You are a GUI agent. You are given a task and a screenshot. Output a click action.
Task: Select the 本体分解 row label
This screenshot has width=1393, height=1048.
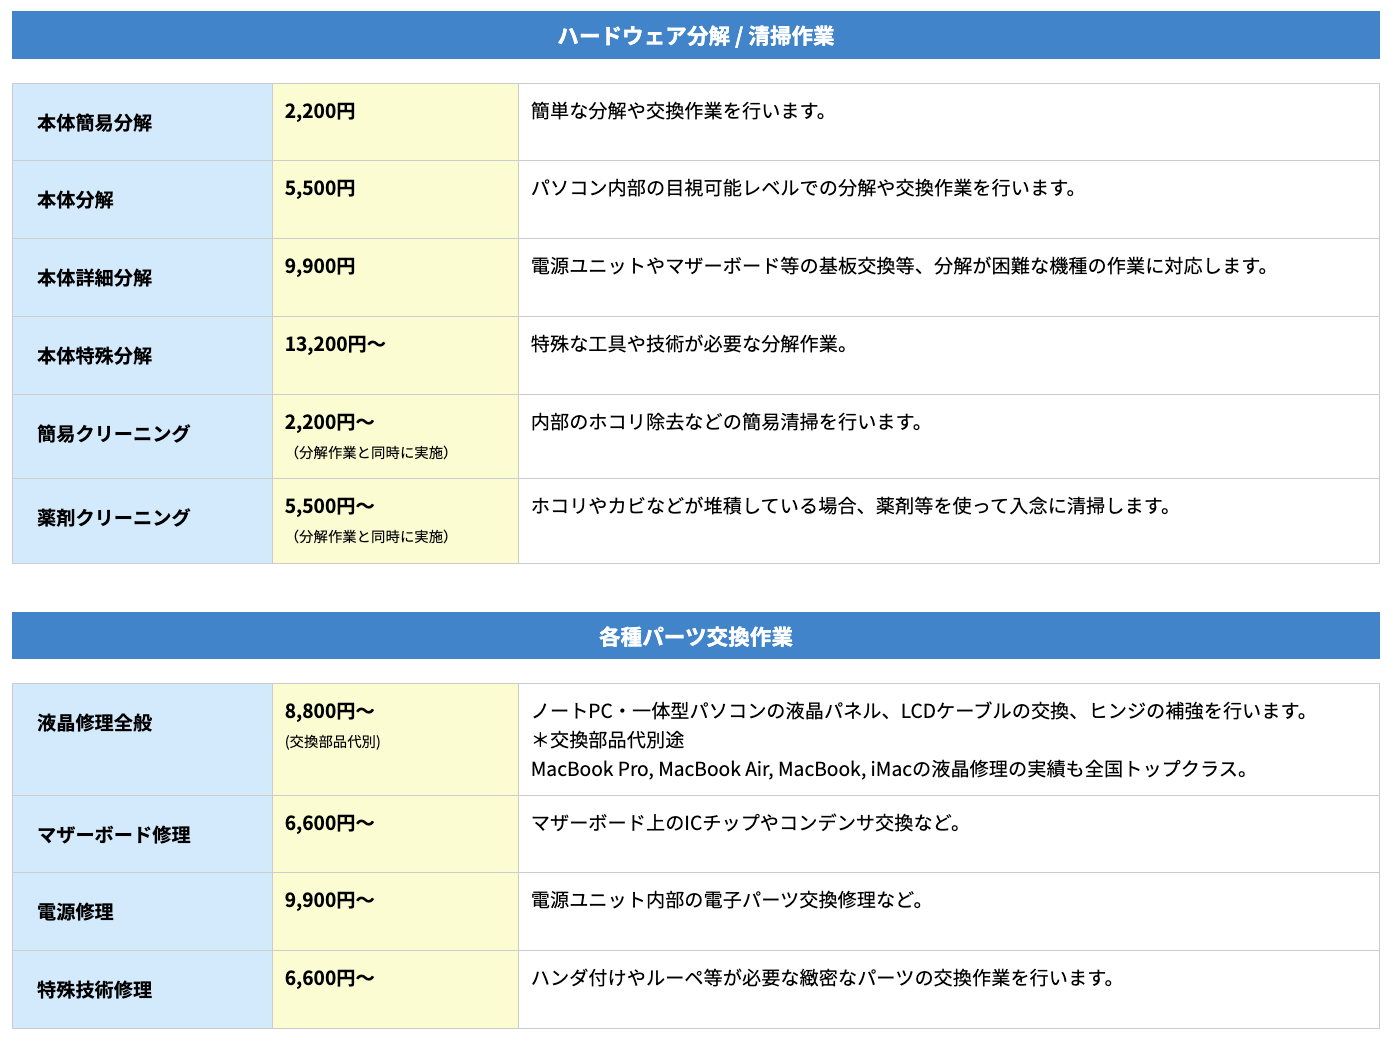(76, 200)
